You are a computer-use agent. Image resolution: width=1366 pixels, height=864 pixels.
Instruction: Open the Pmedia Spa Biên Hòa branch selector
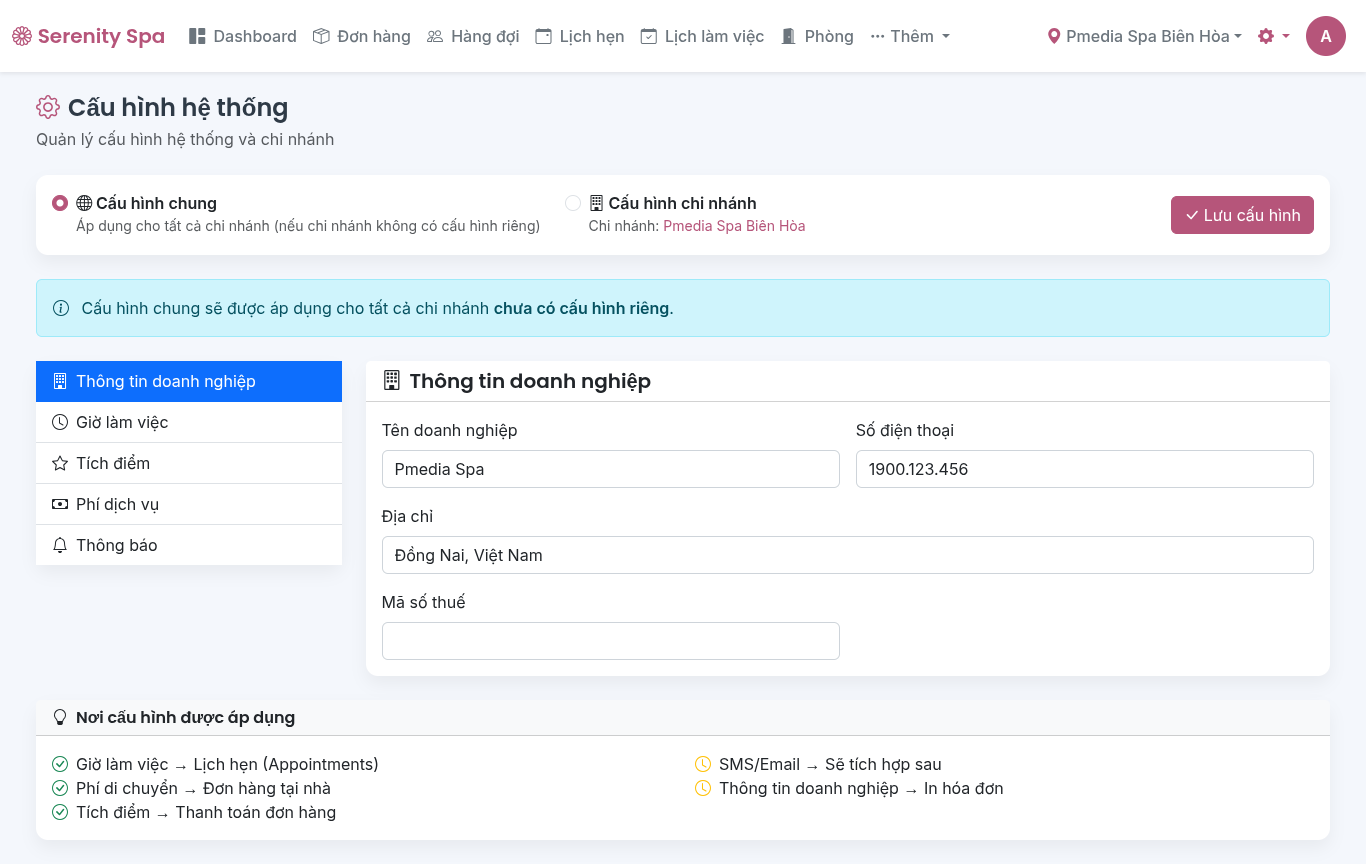1144,36
